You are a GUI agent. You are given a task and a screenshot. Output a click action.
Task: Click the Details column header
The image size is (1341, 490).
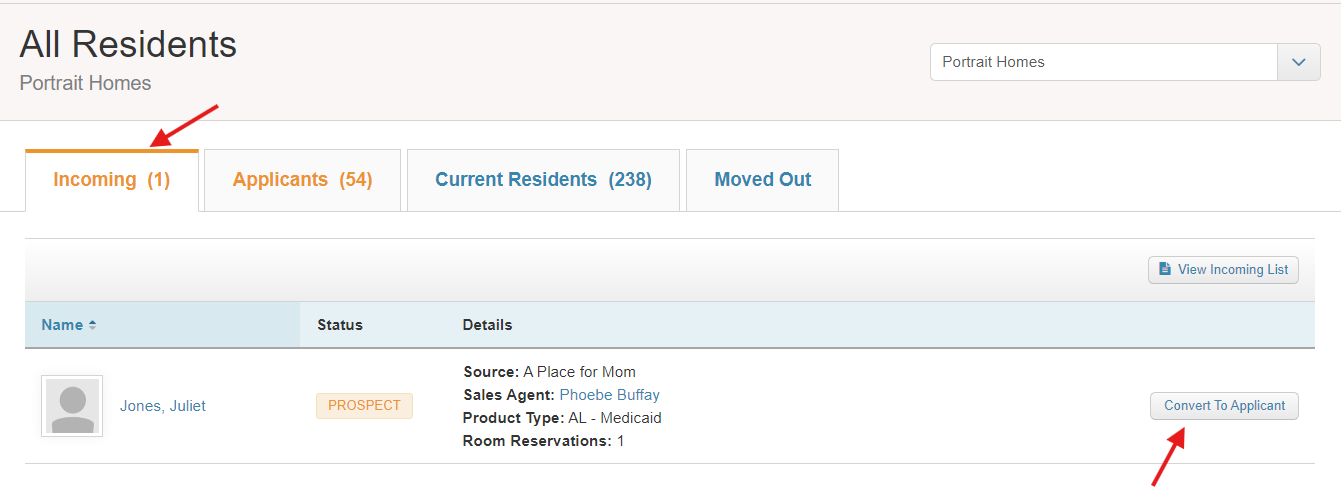[x=487, y=325]
